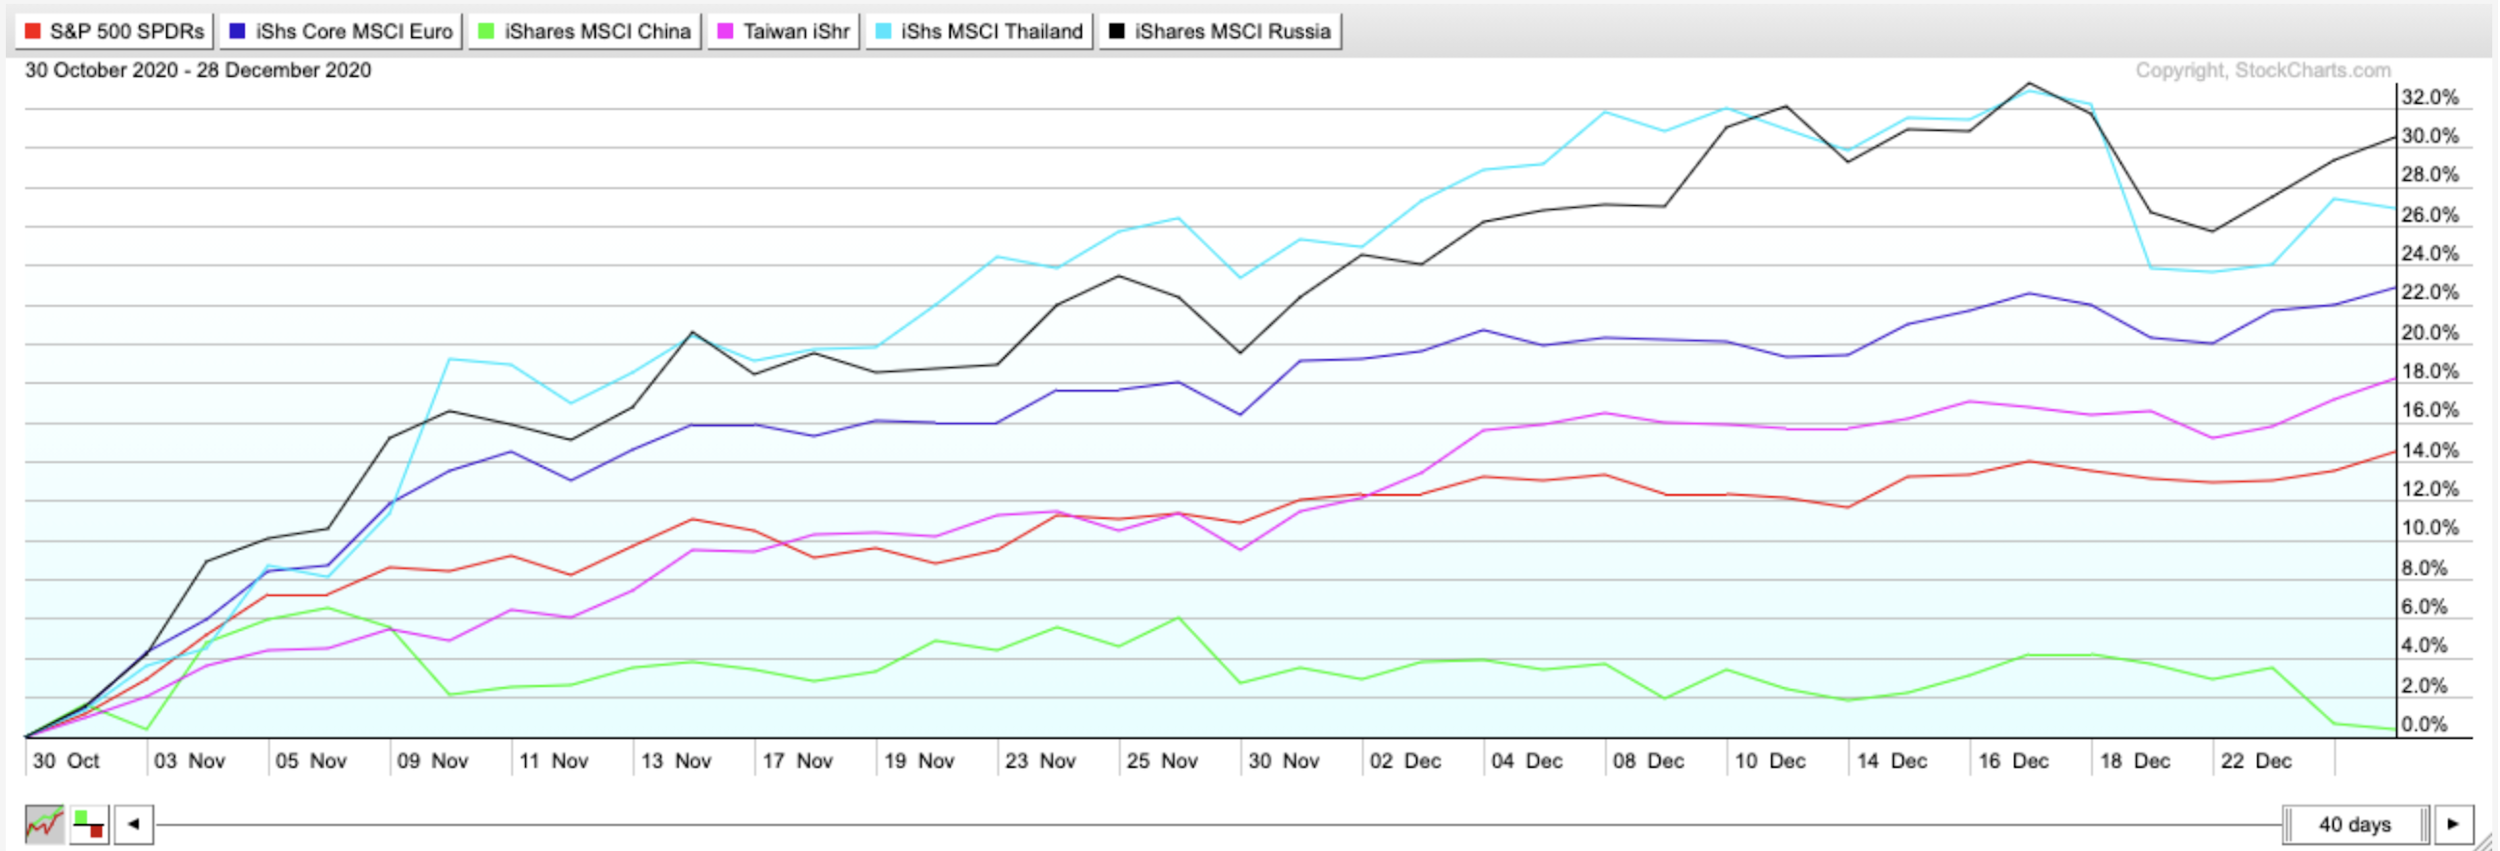
Task: Click the 10 Dec axis date label
Action: click(x=1770, y=761)
